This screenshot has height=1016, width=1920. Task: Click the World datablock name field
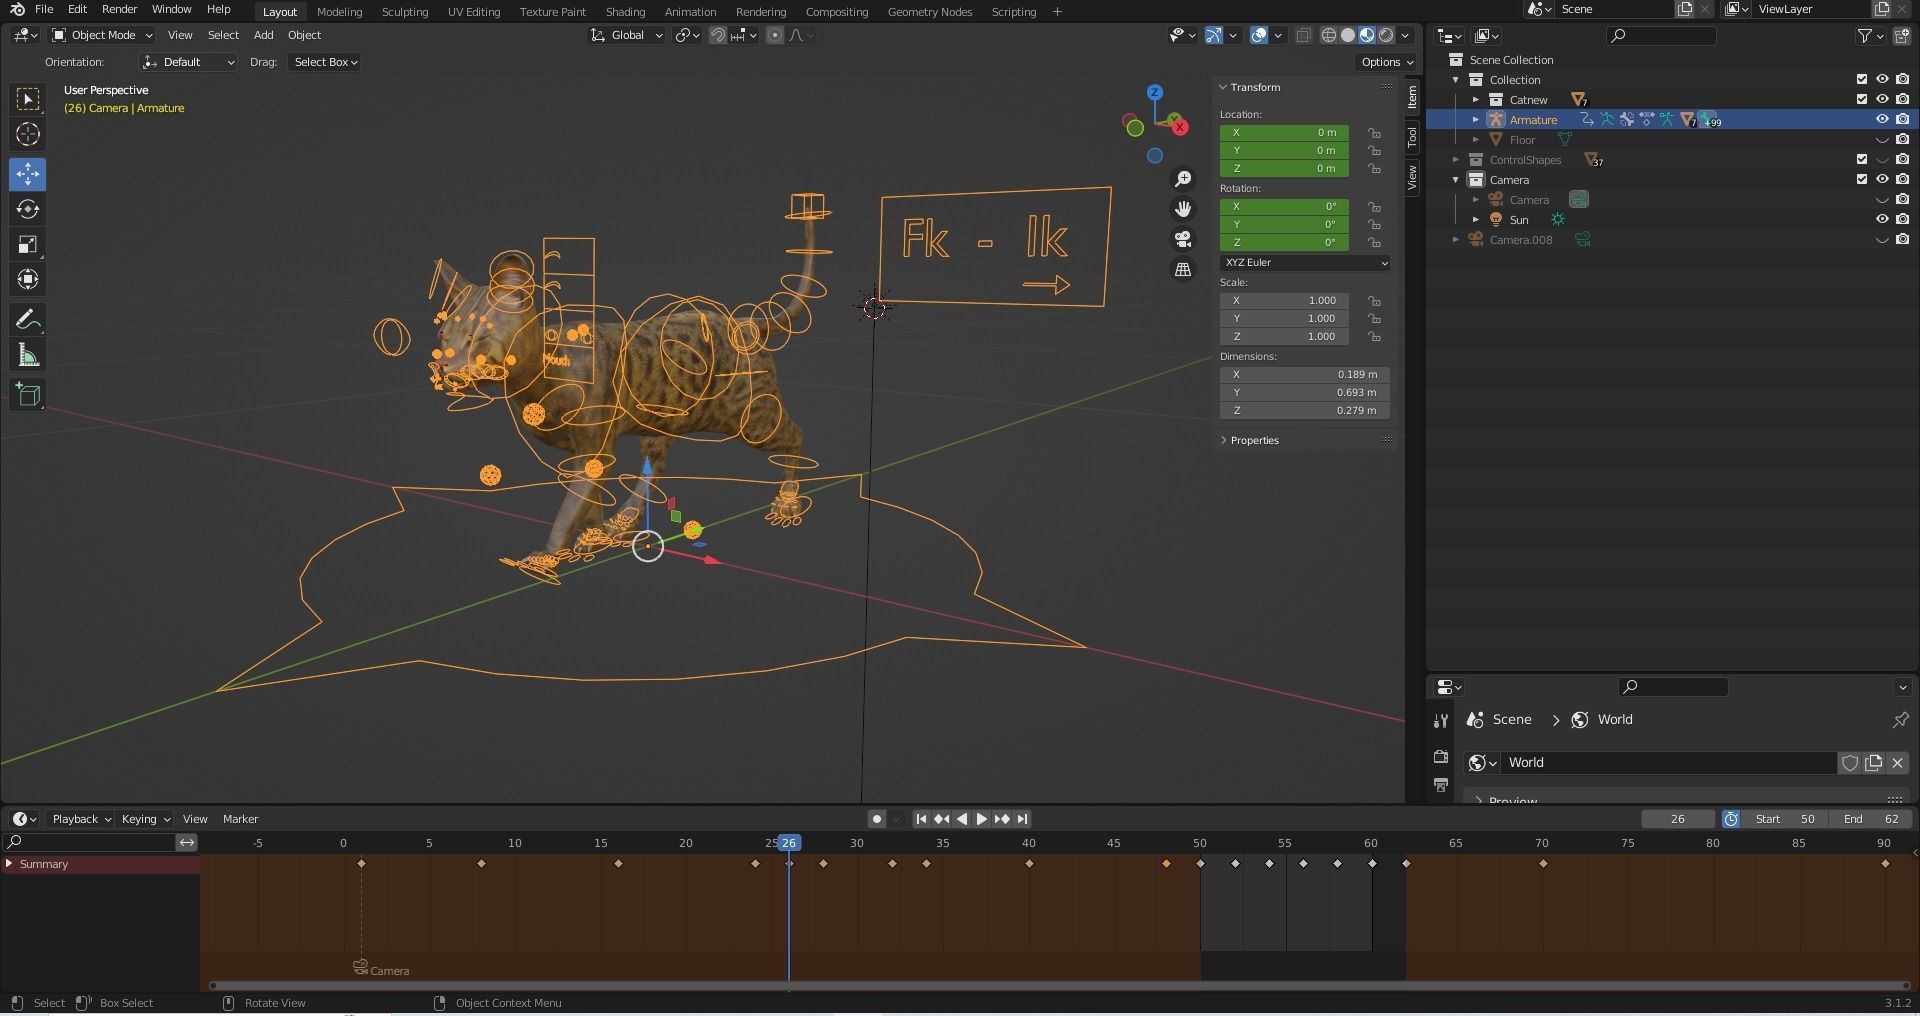click(x=1668, y=763)
